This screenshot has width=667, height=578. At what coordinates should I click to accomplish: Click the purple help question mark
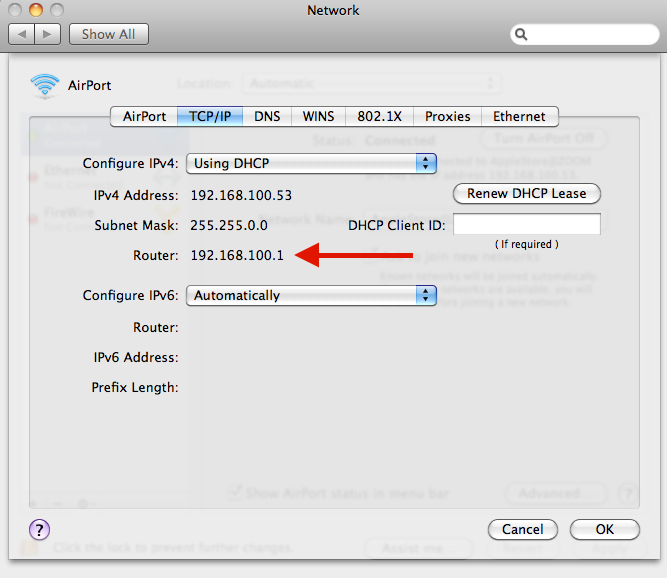[x=40, y=530]
